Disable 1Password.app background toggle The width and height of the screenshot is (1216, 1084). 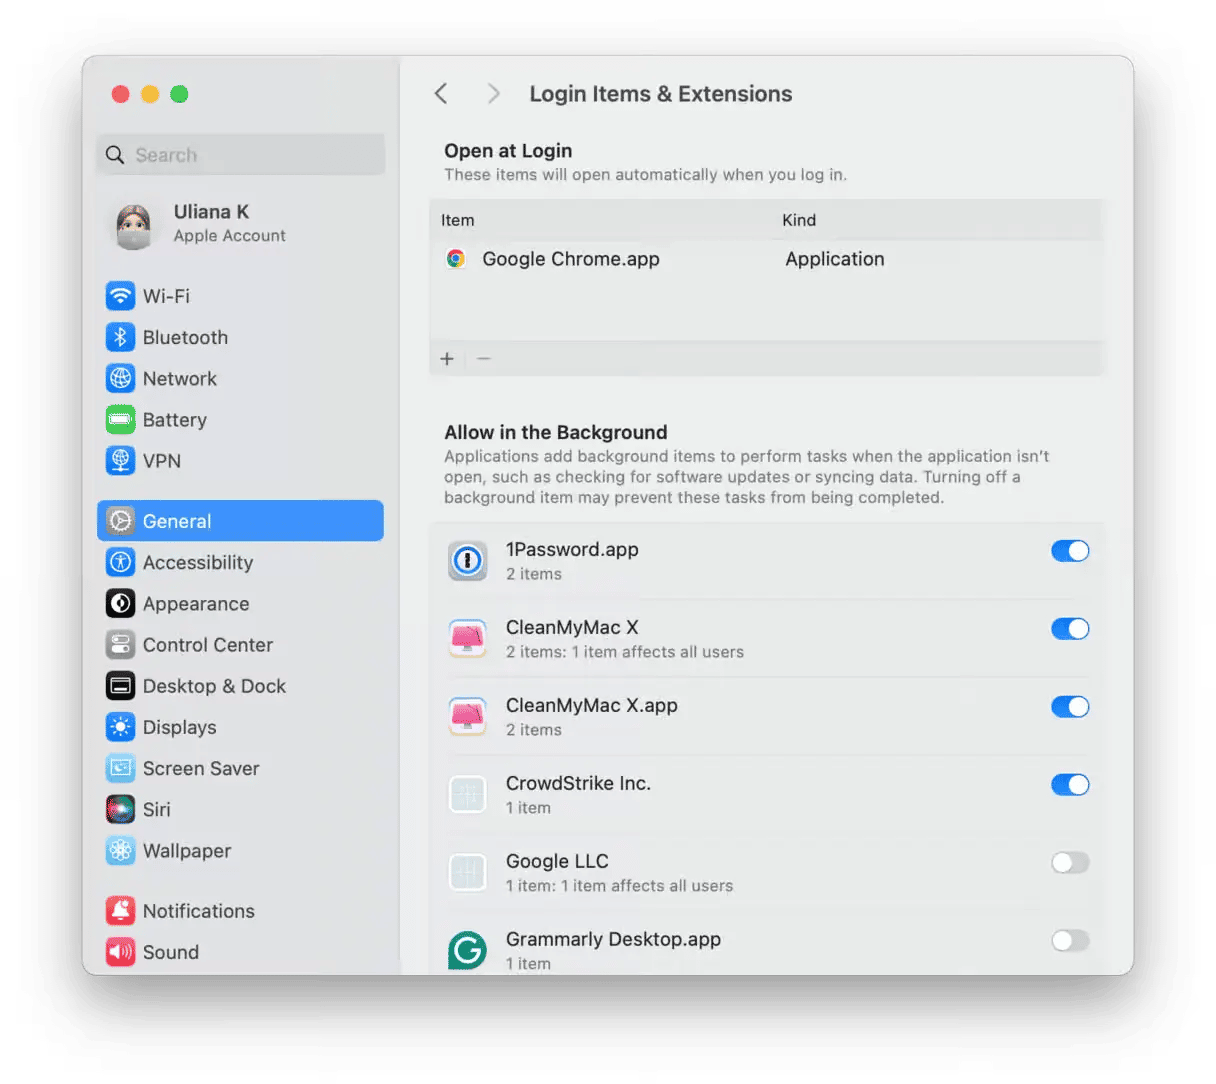(1069, 551)
